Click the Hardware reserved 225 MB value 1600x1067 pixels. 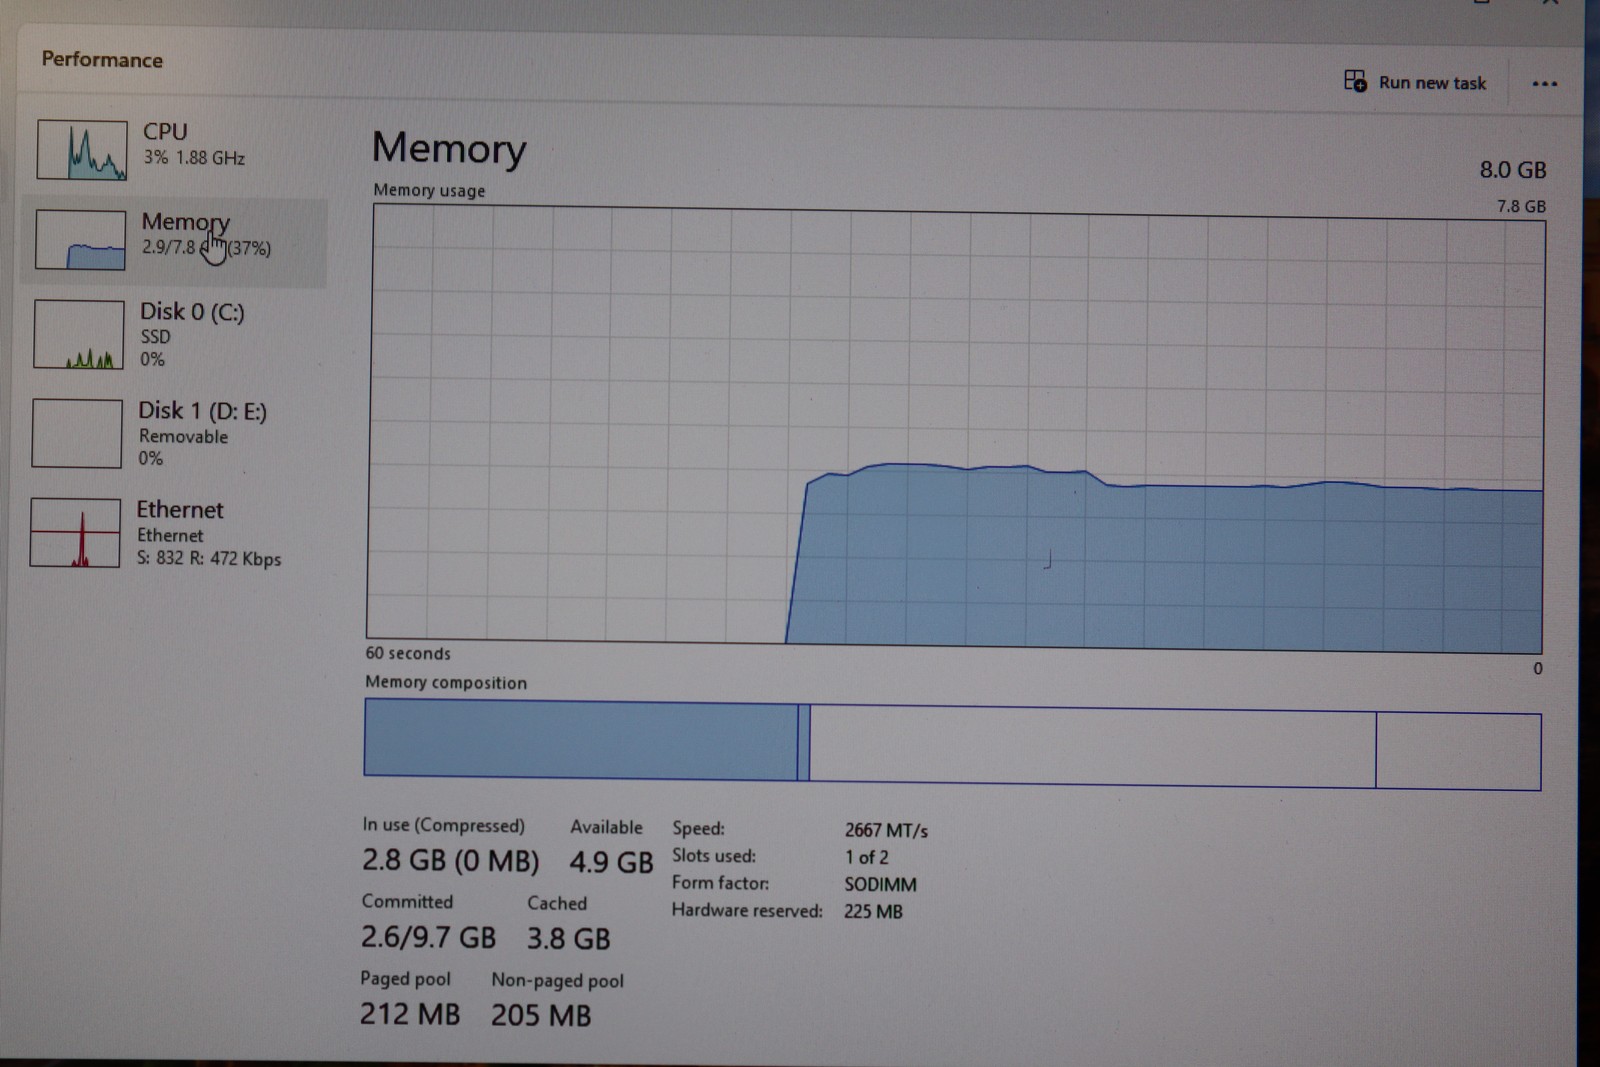(x=873, y=912)
